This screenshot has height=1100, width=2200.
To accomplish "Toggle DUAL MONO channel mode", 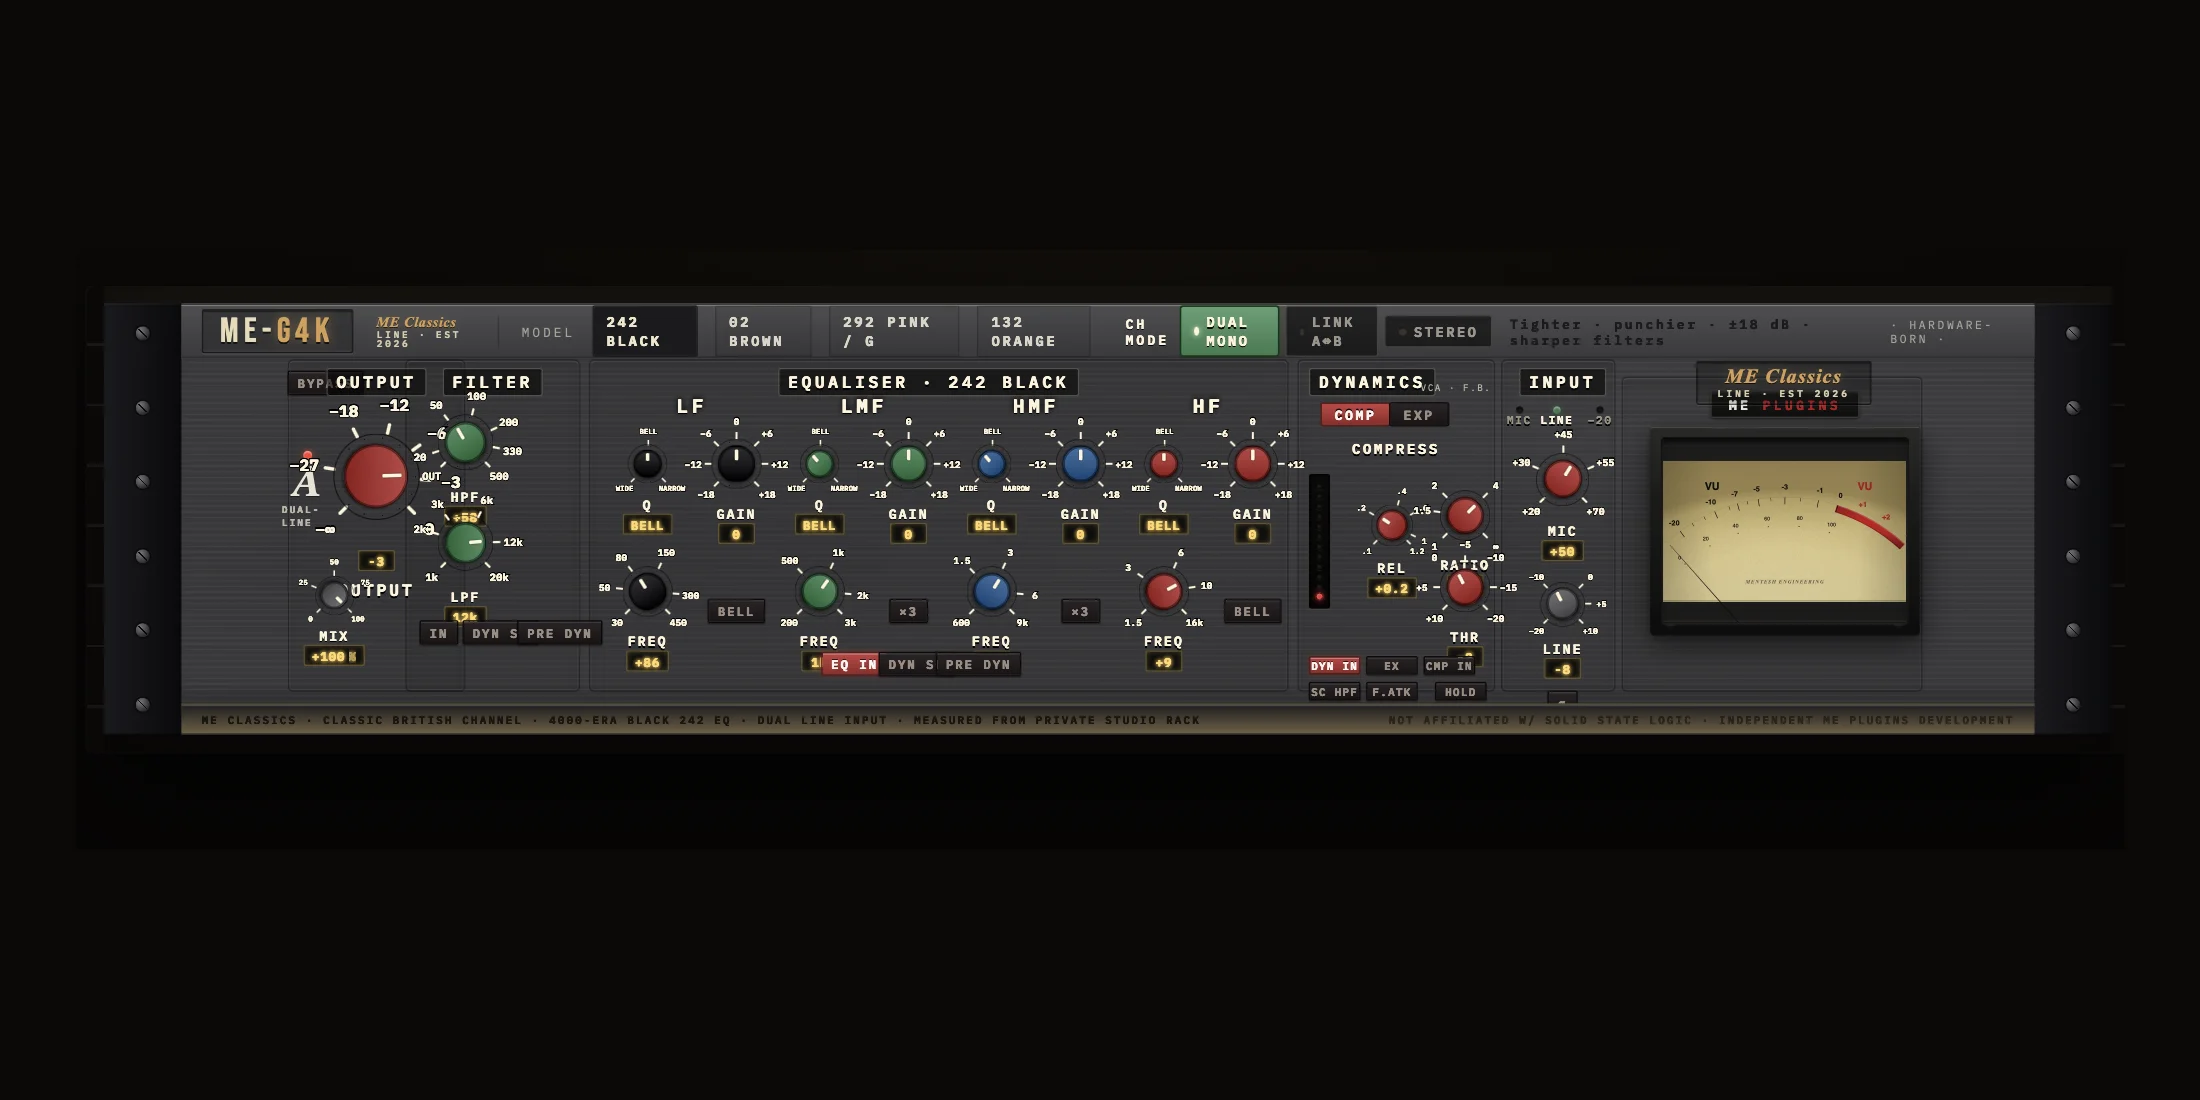I will click(x=1229, y=331).
